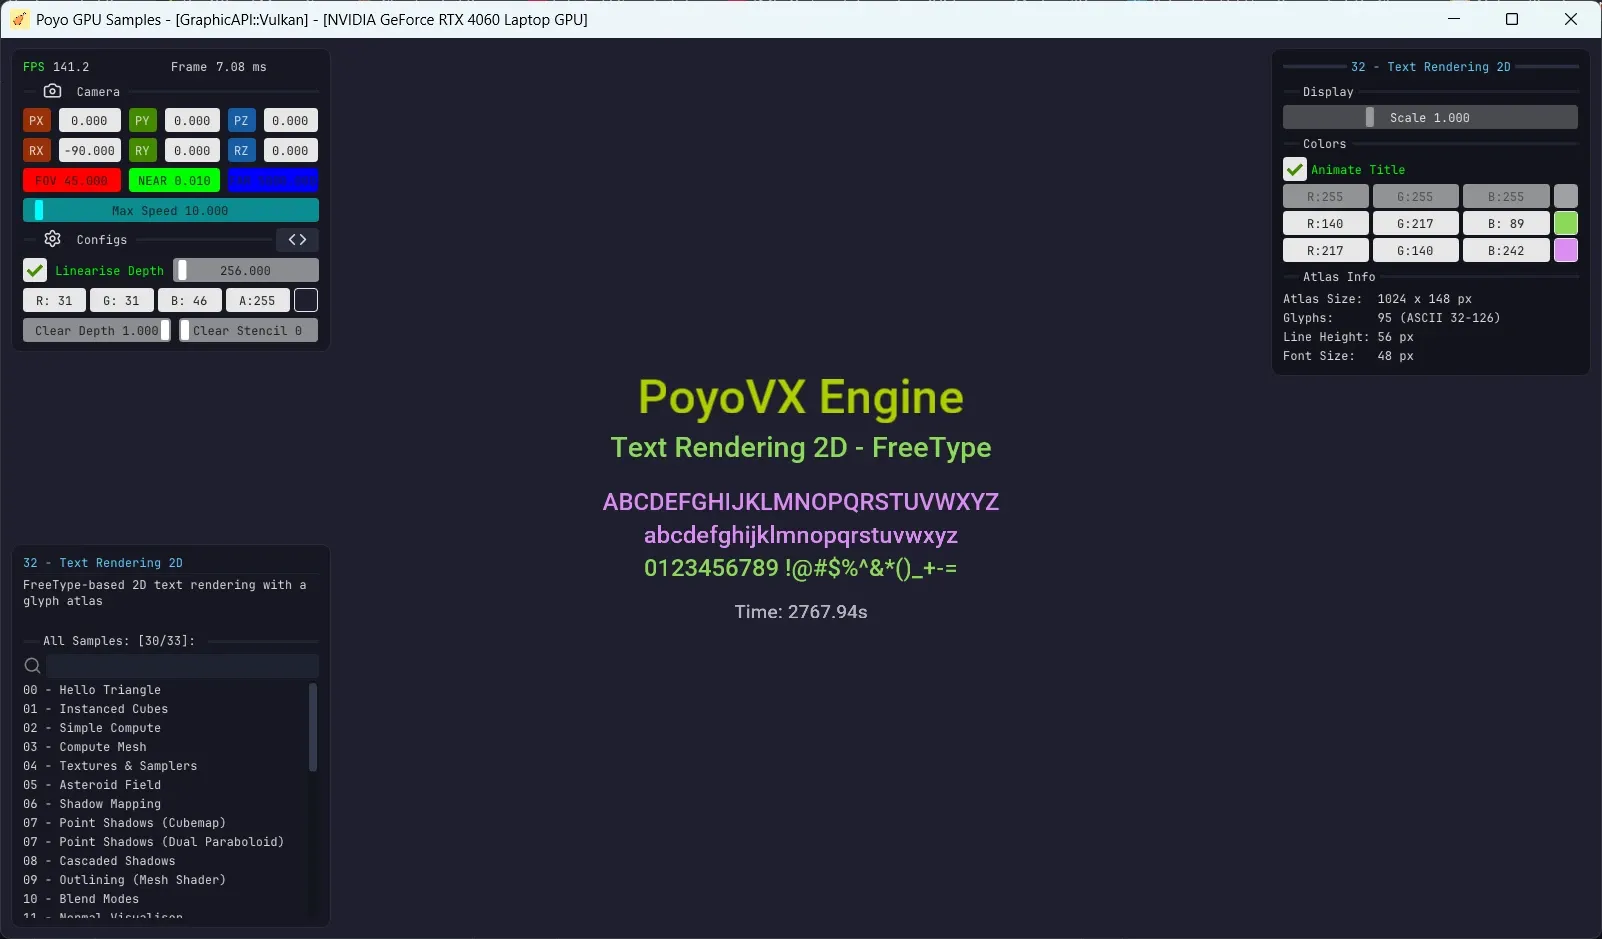Collapse the Colors section header
Image resolution: width=1602 pixels, height=939 pixels.
click(1324, 143)
